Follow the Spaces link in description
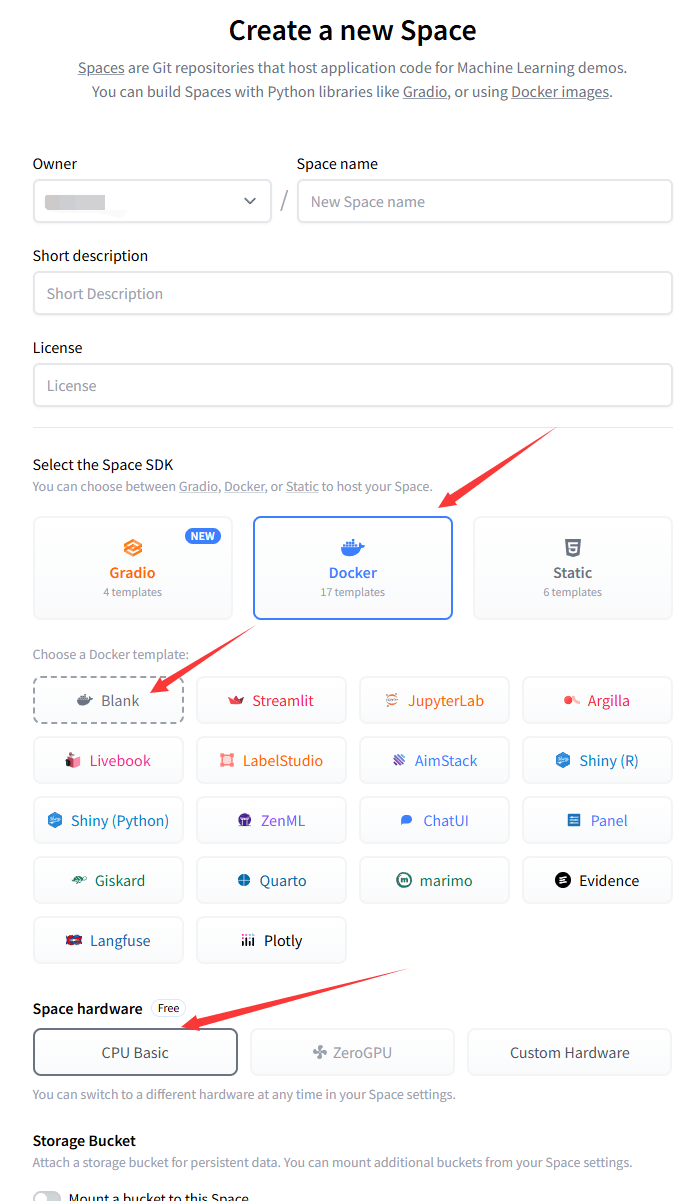The height and width of the screenshot is (1201, 698). (101, 68)
